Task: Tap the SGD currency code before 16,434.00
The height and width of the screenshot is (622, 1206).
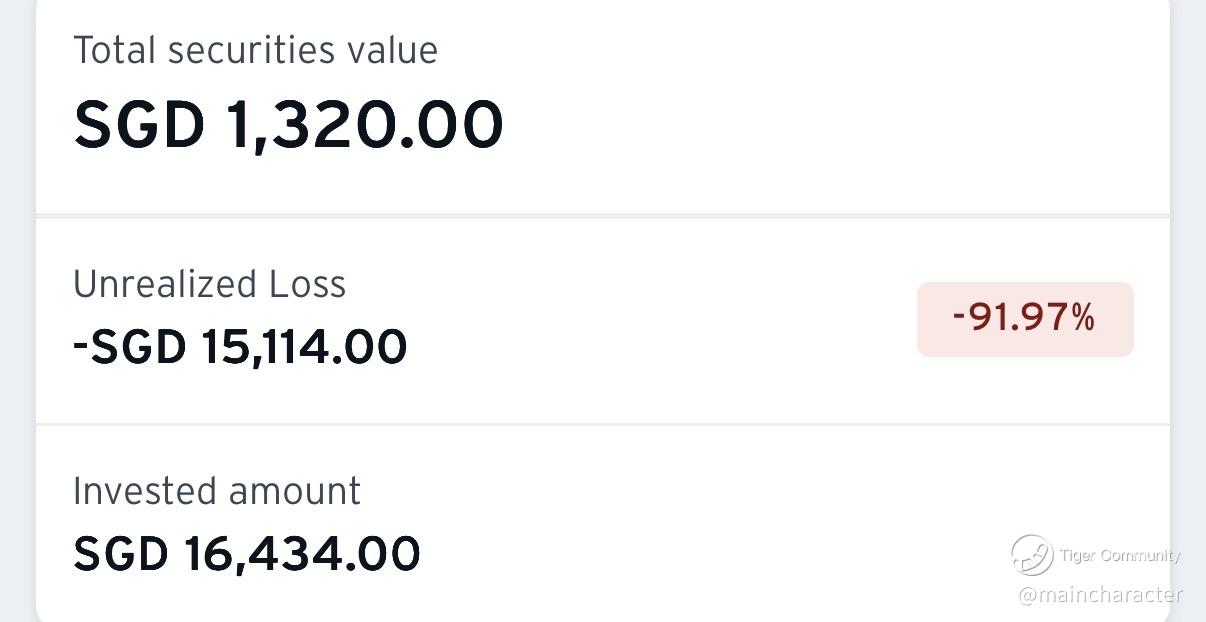Action: (x=120, y=553)
